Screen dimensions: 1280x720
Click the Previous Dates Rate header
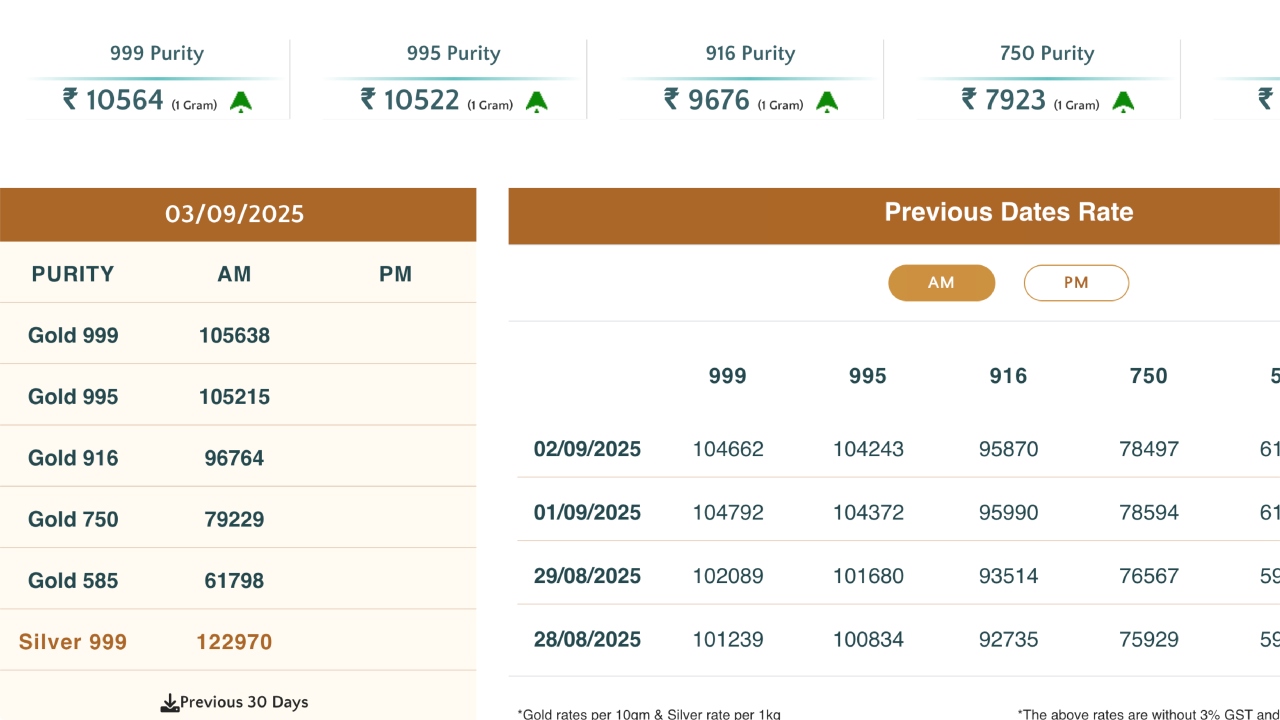click(1008, 212)
